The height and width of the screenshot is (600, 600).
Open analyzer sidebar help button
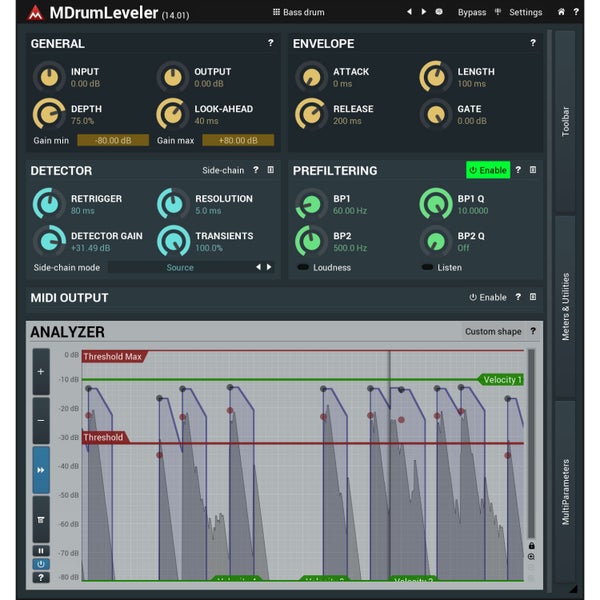tap(41, 577)
